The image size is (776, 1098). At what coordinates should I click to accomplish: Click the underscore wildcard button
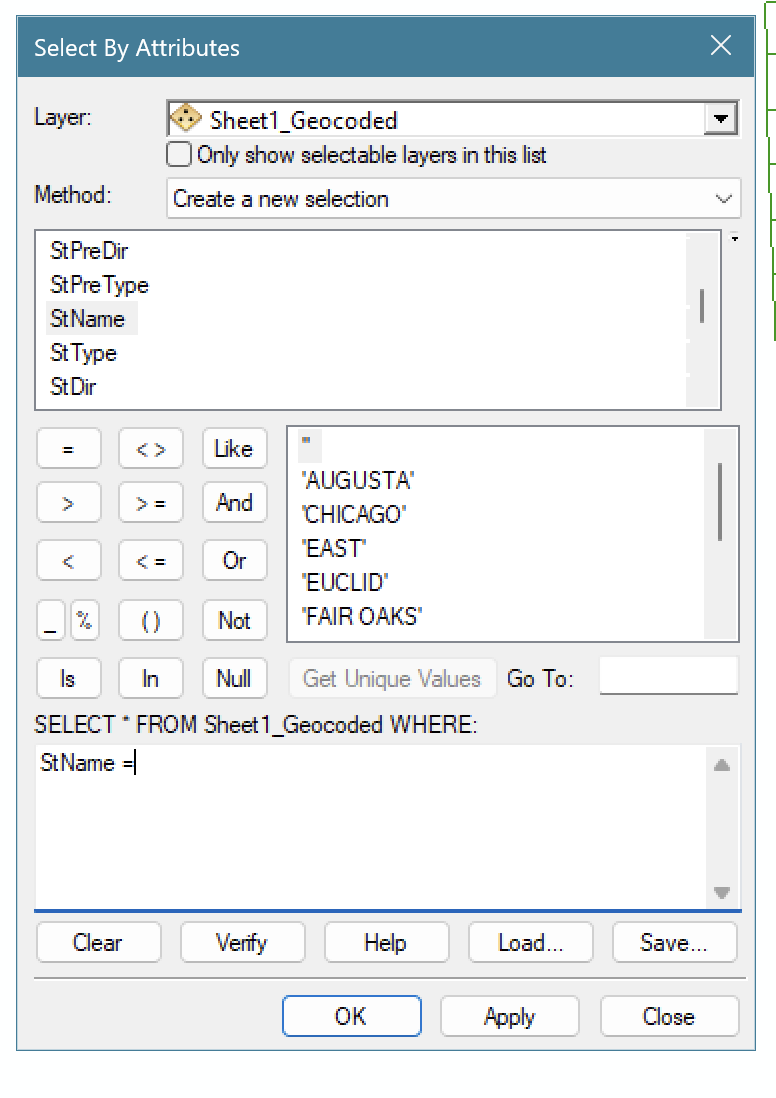point(51,622)
